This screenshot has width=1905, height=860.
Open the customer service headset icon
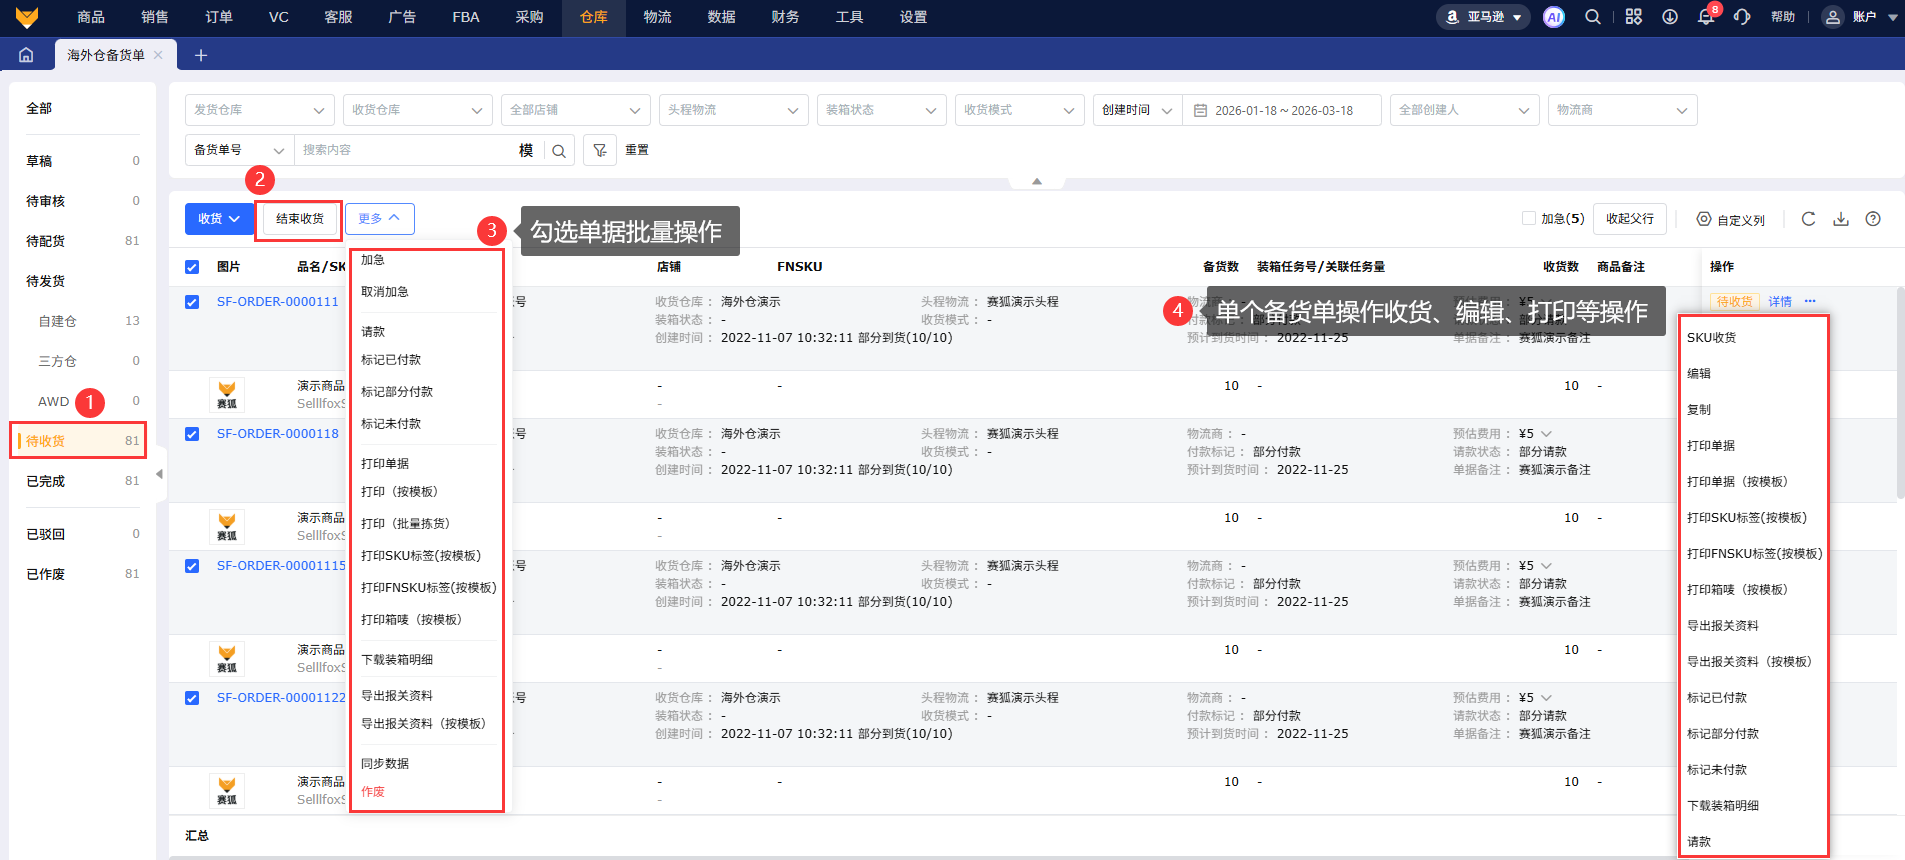1742,17
